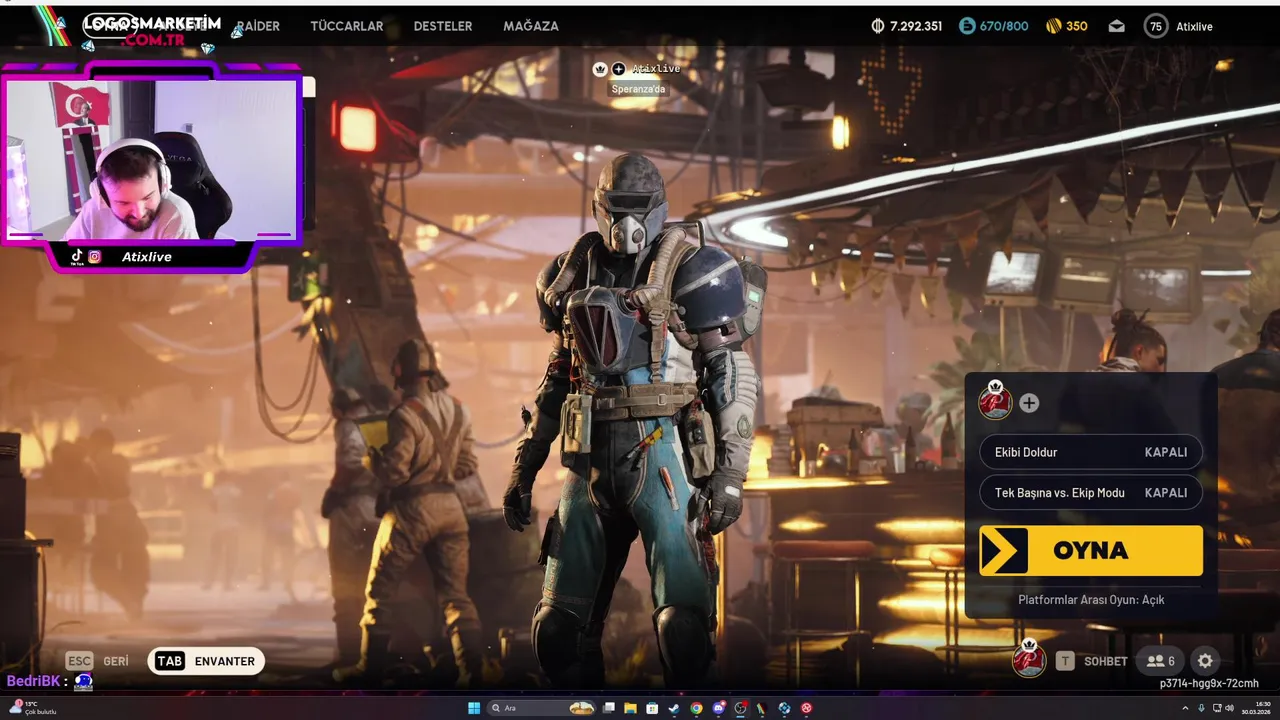Open Google Chrome from taskbar
This screenshot has width=1280, height=720.
(x=696, y=708)
